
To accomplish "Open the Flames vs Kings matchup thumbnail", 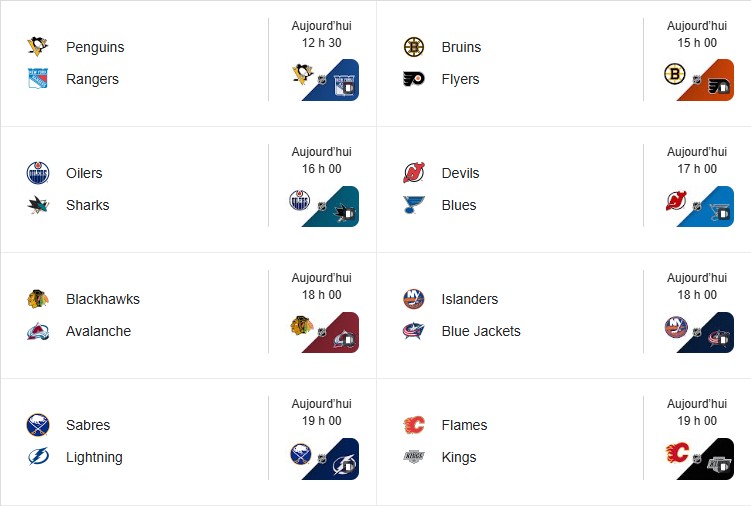I will point(697,458).
